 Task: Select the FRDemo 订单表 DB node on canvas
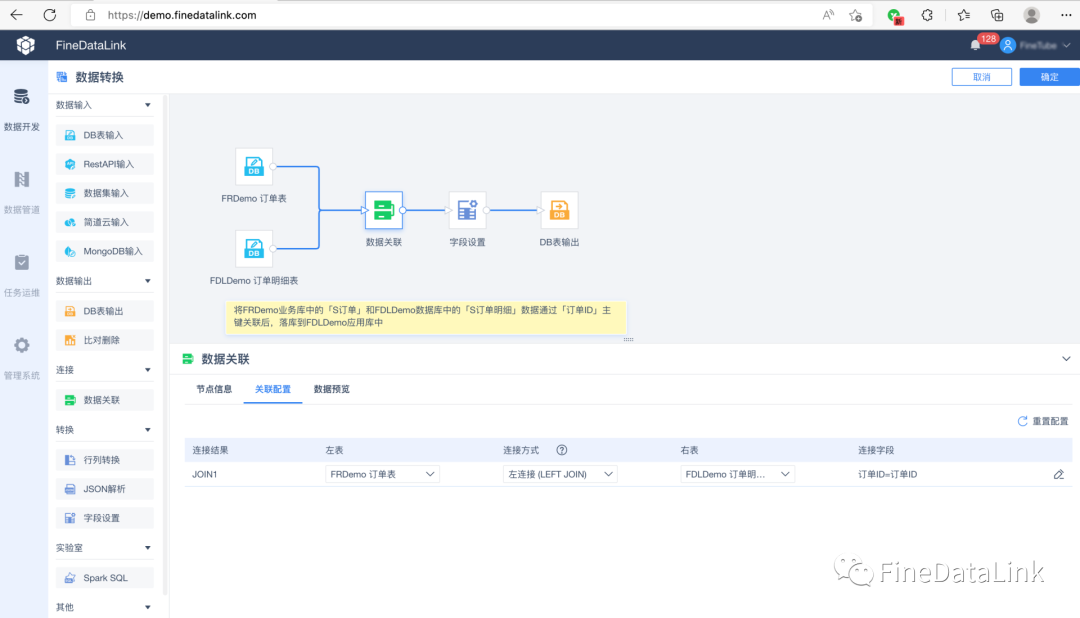(253, 167)
